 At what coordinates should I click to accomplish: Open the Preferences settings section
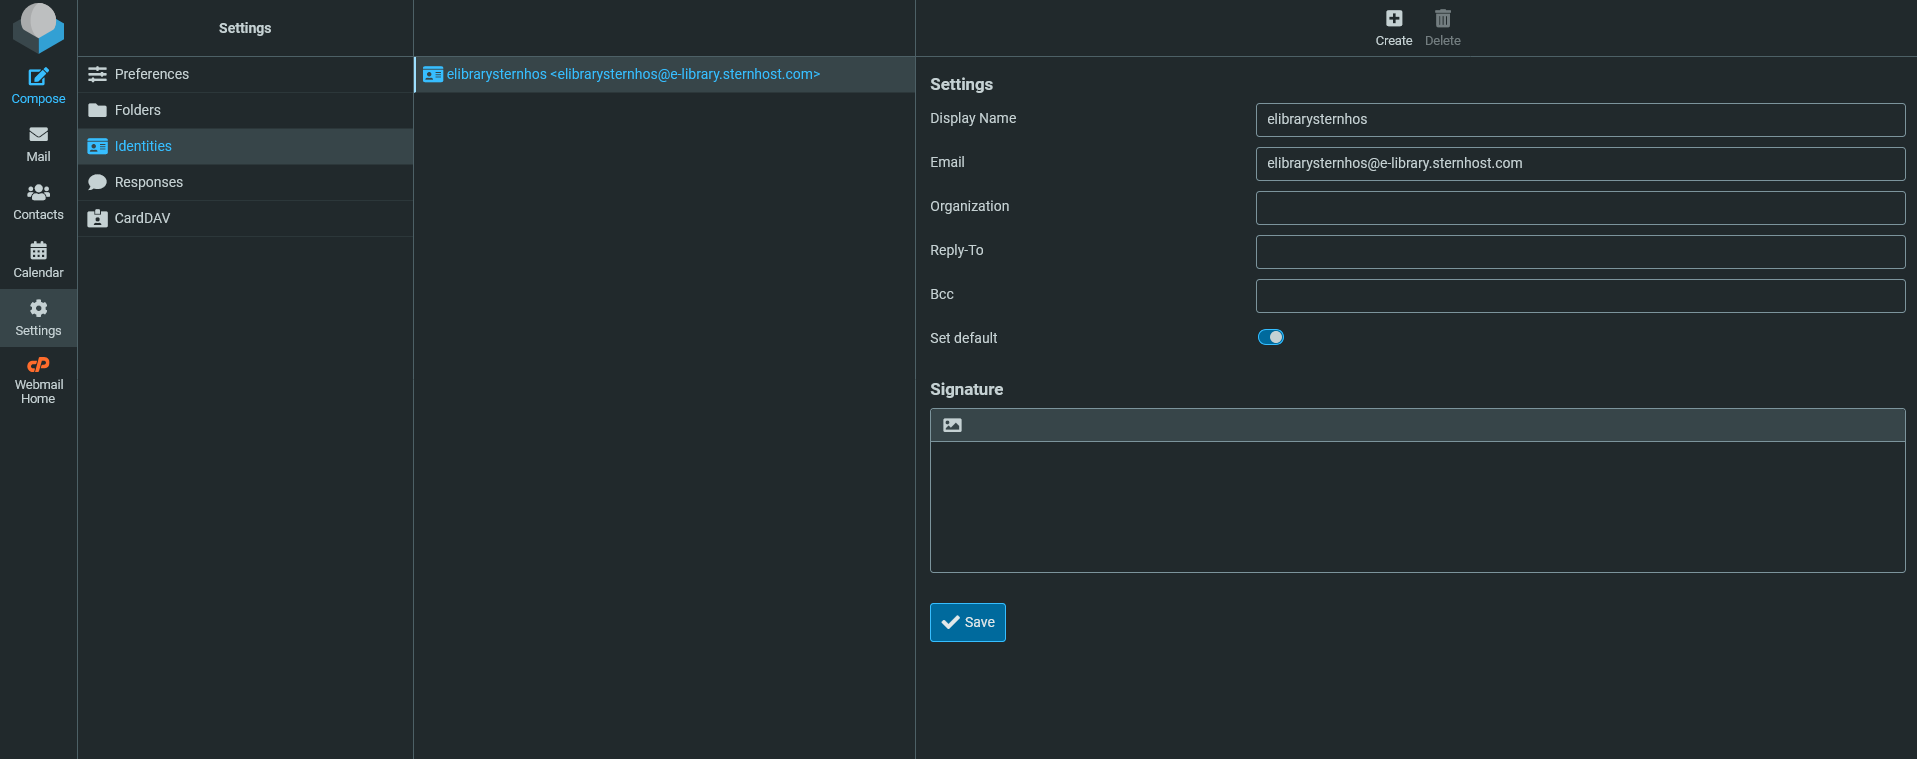(x=151, y=74)
